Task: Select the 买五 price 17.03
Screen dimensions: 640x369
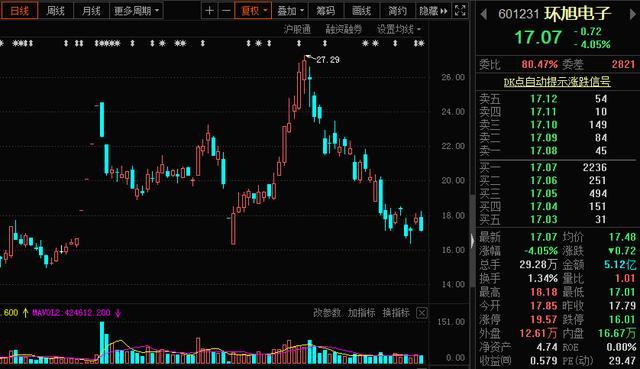Action: click(x=544, y=220)
